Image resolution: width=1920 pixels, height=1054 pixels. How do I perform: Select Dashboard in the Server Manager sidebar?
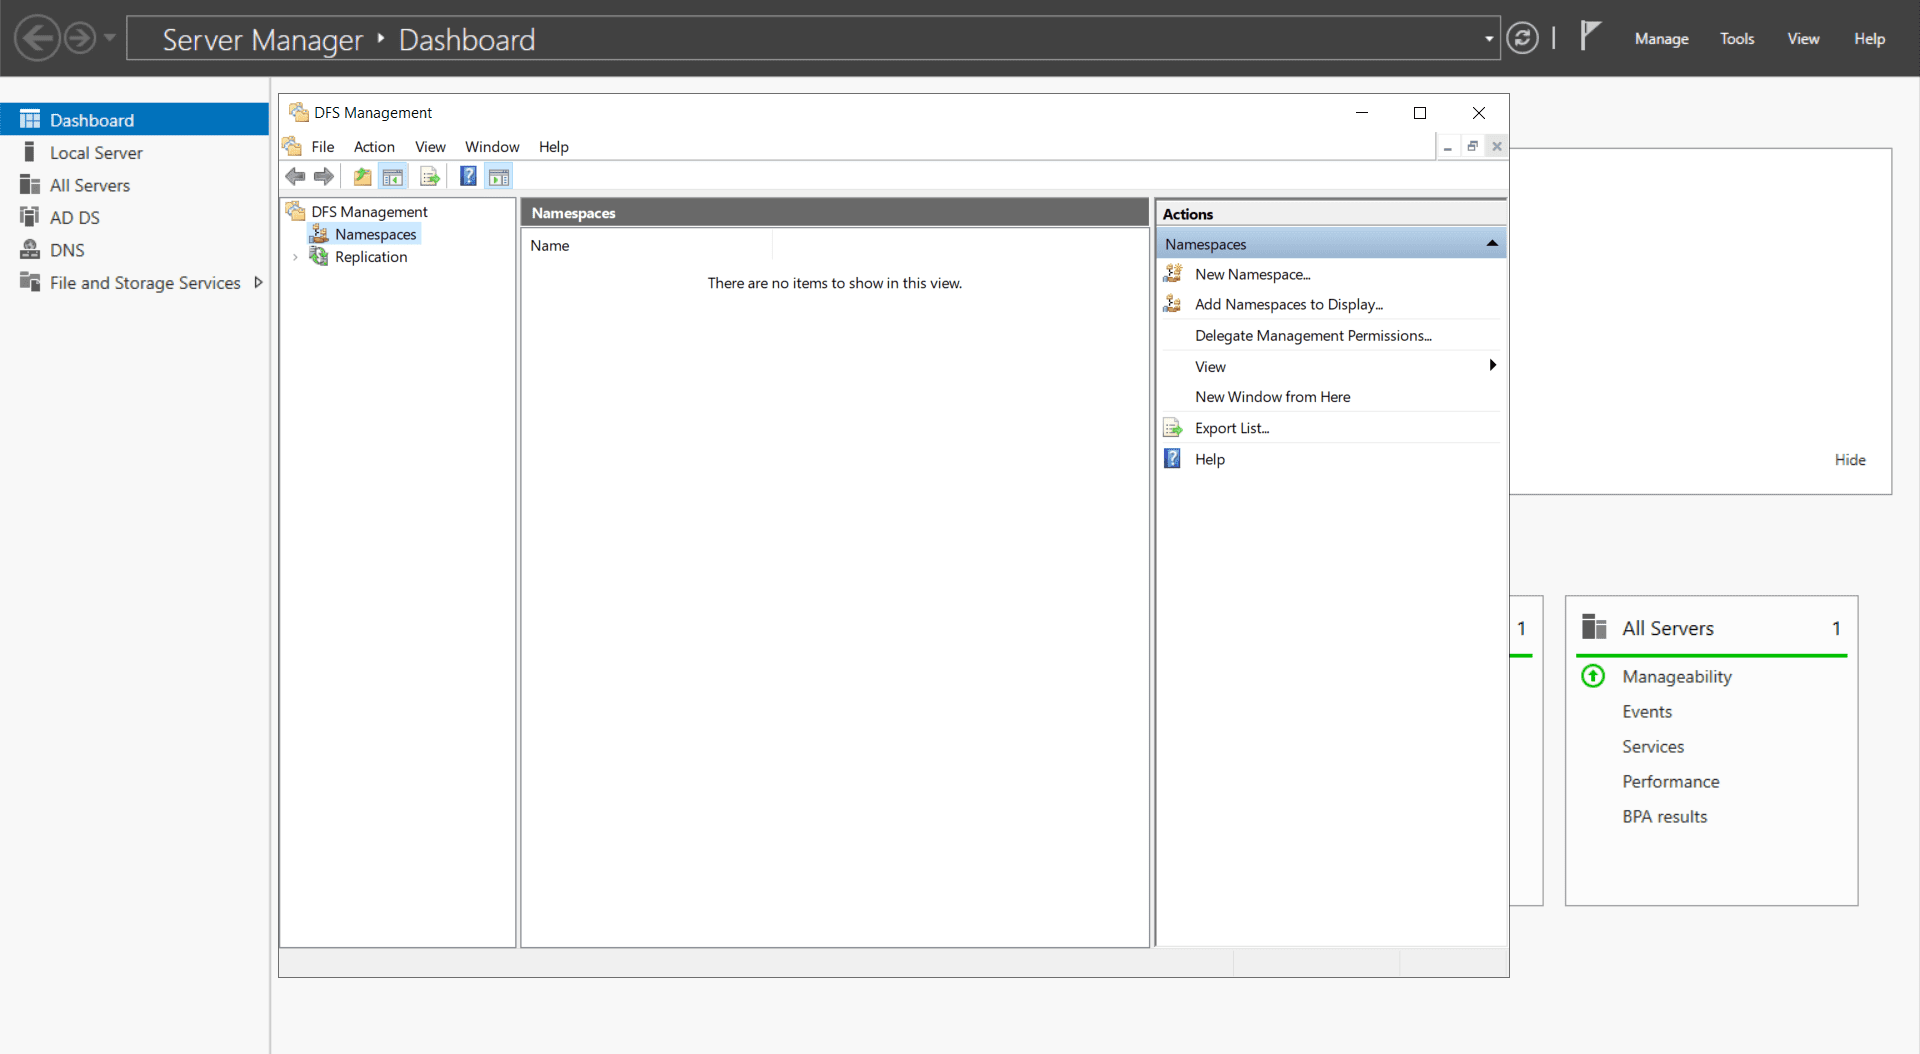[134, 120]
